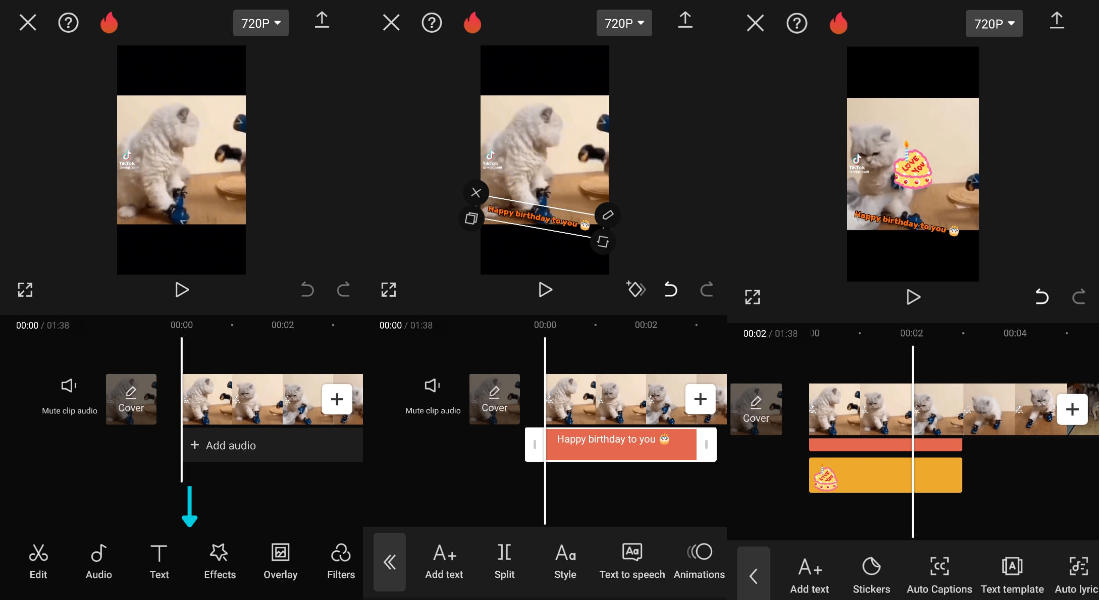The width and height of the screenshot is (1100, 600).
Task: Edit text overlay with pencil handle on preview
Action: (x=608, y=215)
